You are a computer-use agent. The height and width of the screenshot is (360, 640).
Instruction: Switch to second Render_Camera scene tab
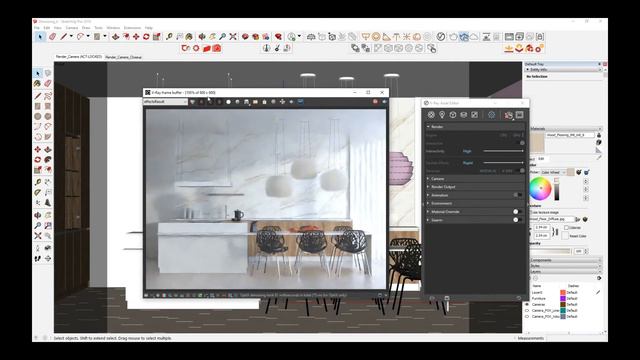(x=124, y=57)
